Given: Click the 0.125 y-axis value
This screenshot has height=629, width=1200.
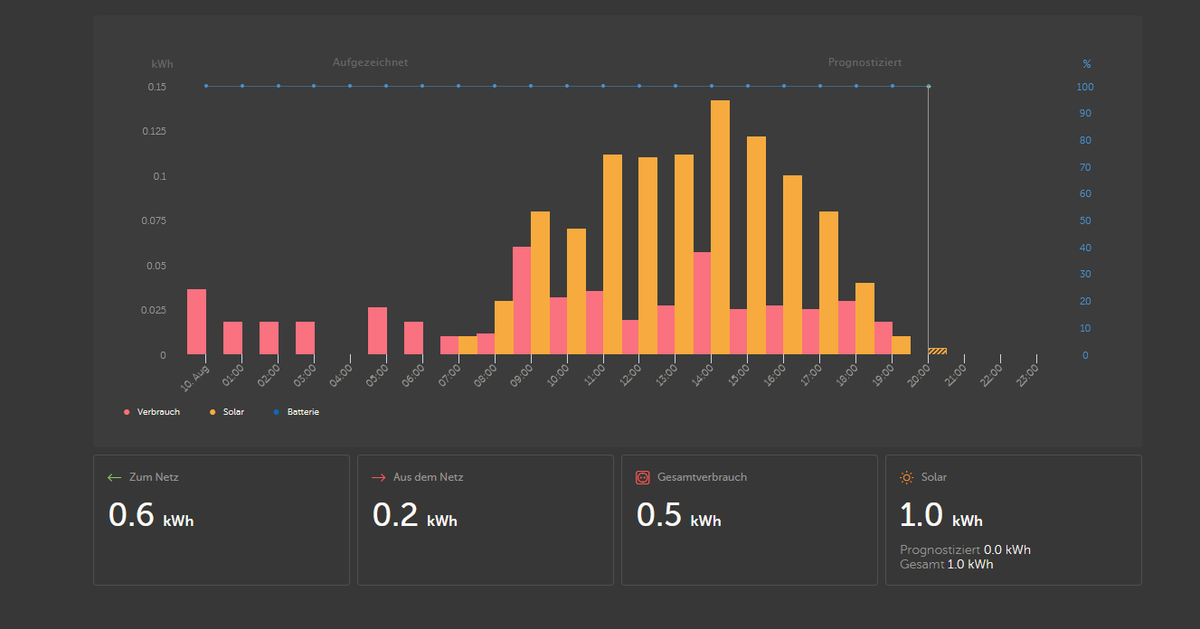Looking at the screenshot, I should pos(153,132).
